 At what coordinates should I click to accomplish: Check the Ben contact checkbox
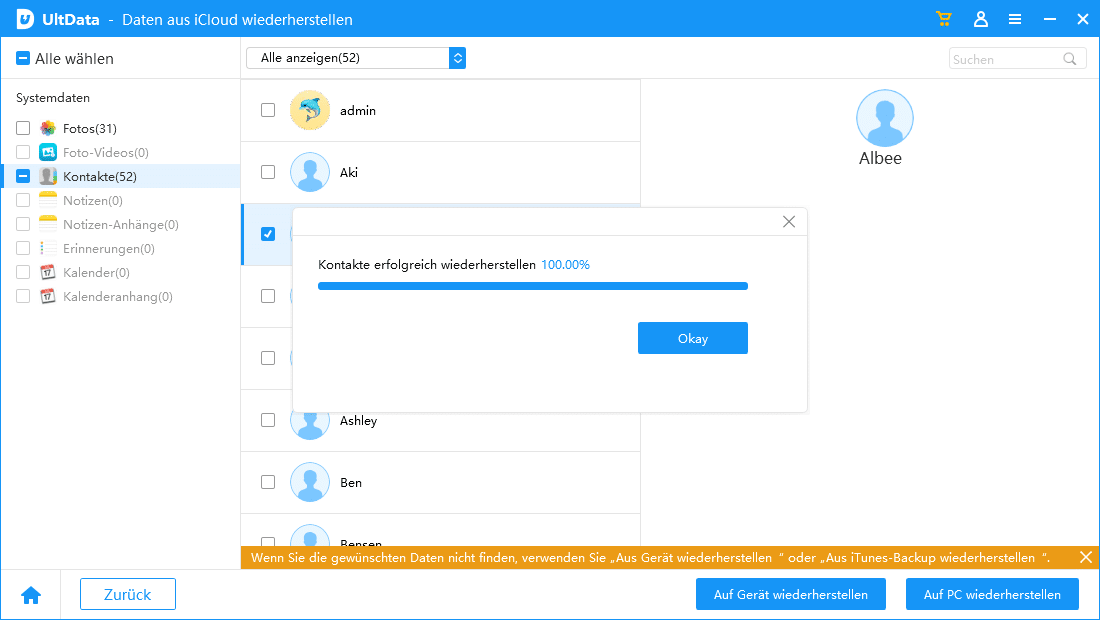point(268,482)
